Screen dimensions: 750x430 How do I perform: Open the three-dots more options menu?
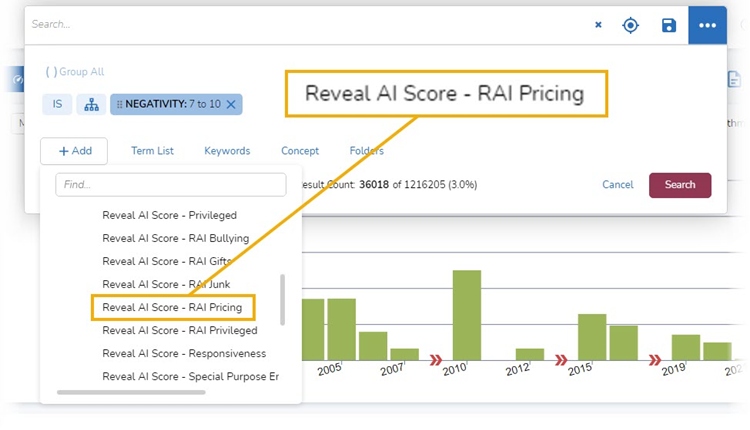(707, 25)
